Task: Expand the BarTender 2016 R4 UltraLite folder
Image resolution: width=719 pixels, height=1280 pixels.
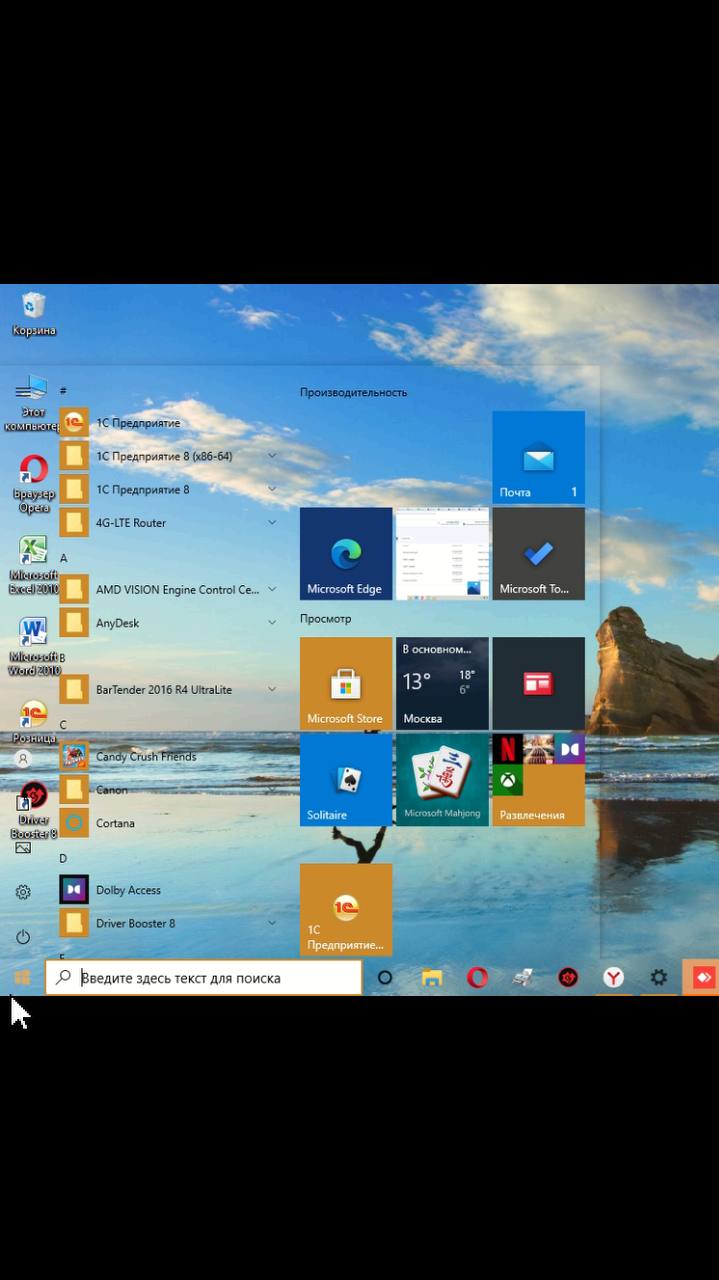Action: (168, 690)
